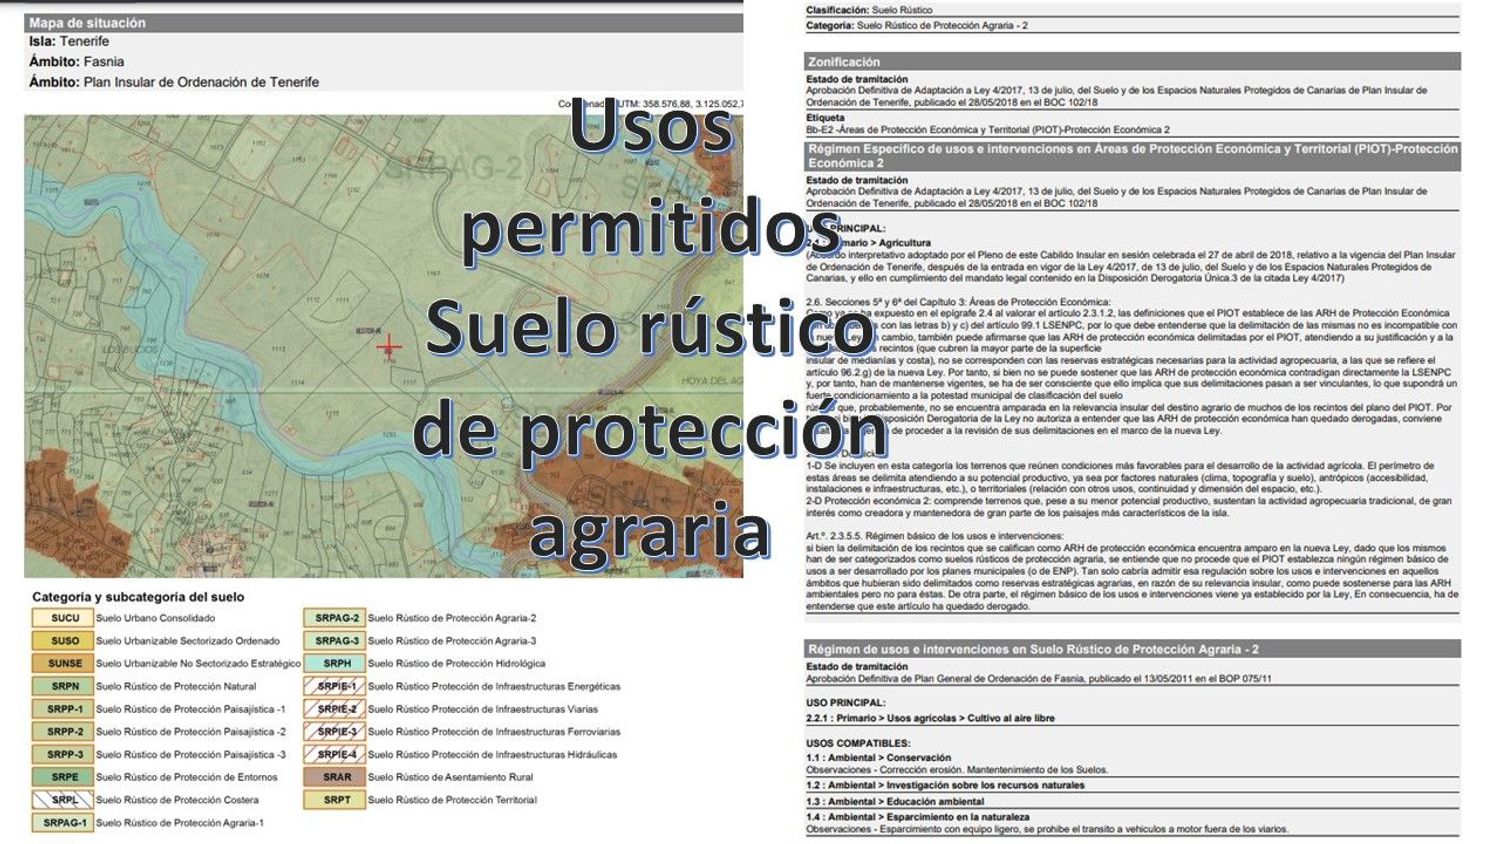Screen dimensions: 1500x844
Task: Click the hatched SRPL legend swatch
Action: [63, 800]
